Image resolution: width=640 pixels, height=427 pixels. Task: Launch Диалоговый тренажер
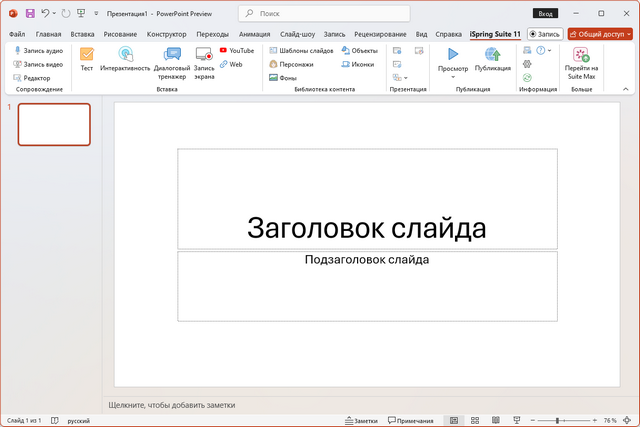(x=172, y=56)
